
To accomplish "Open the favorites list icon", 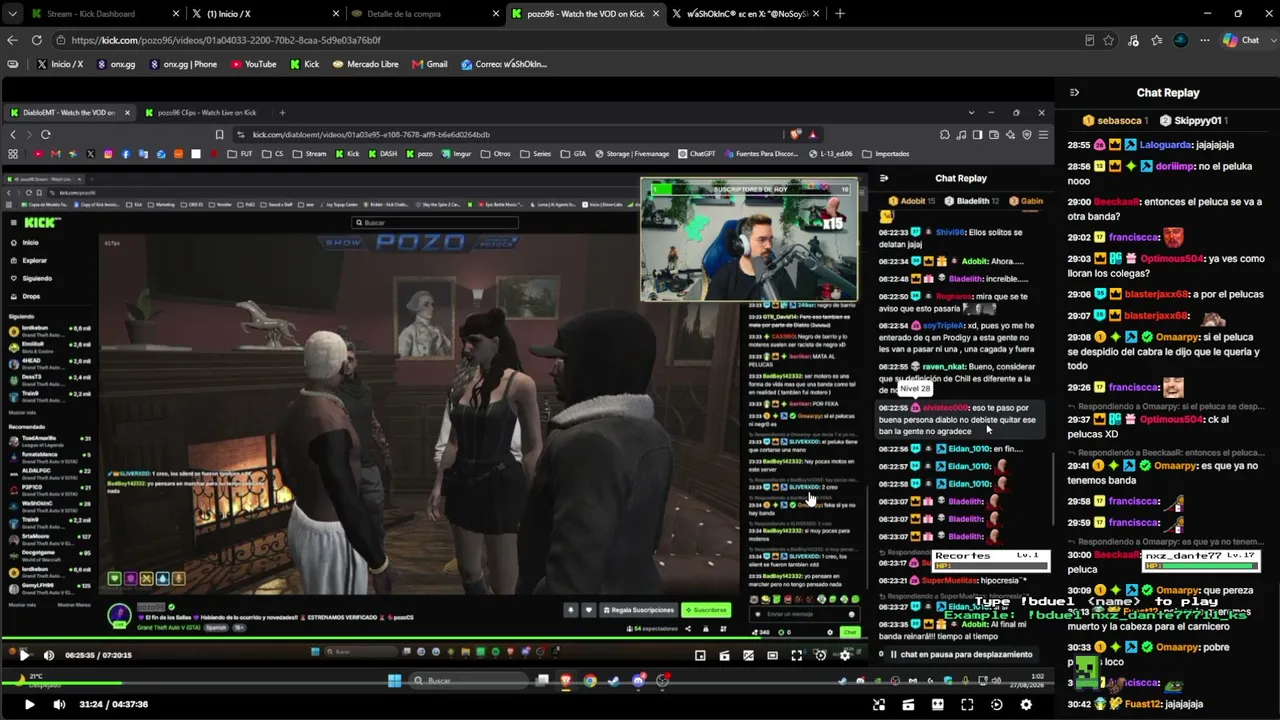I will [x=1157, y=40].
